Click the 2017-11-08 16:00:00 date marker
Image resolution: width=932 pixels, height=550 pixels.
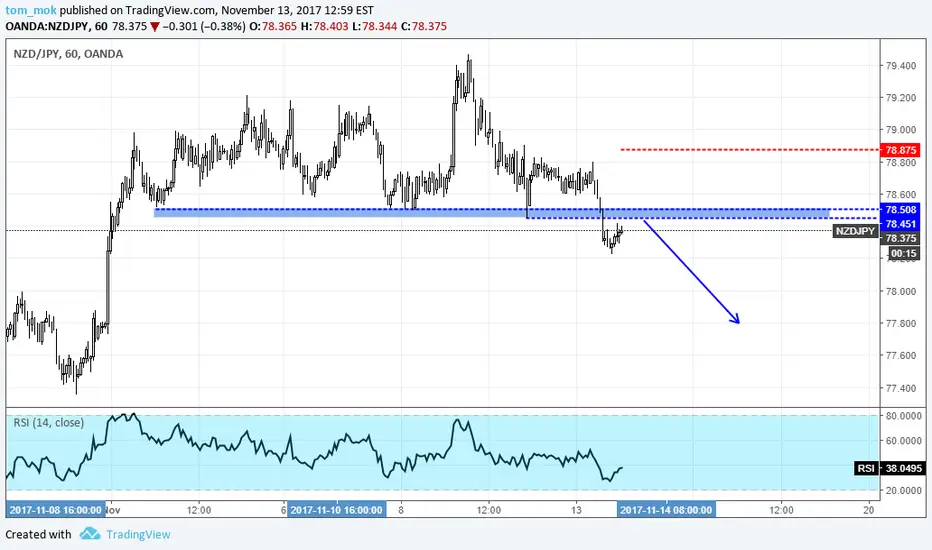coord(56,510)
